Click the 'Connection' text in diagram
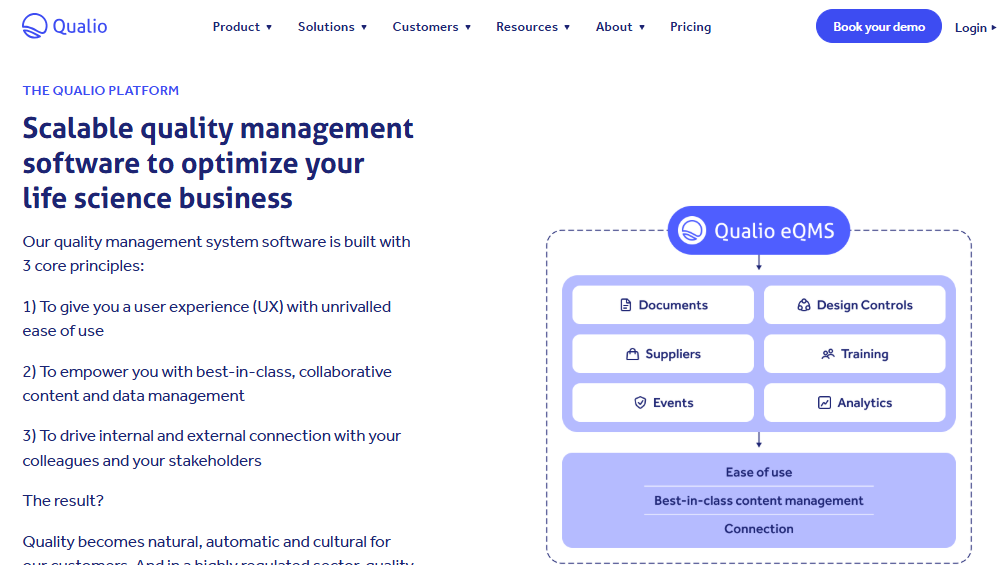Viewport: 1008px width, 565px height. 759,528
